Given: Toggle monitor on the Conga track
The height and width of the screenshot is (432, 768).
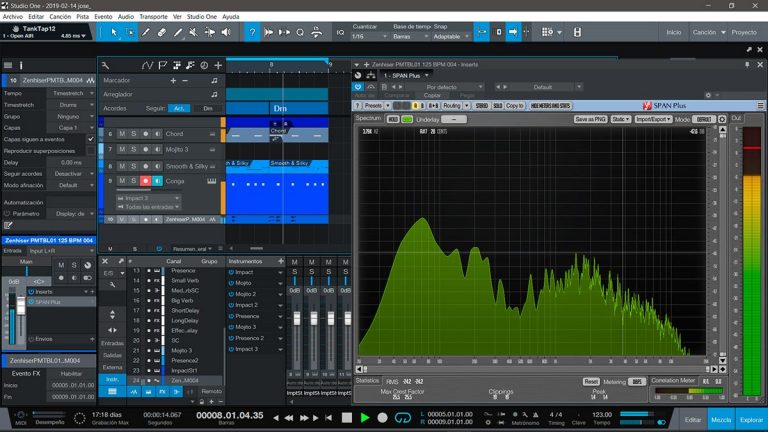Looking at the screenshot, I should coord(157,181).
